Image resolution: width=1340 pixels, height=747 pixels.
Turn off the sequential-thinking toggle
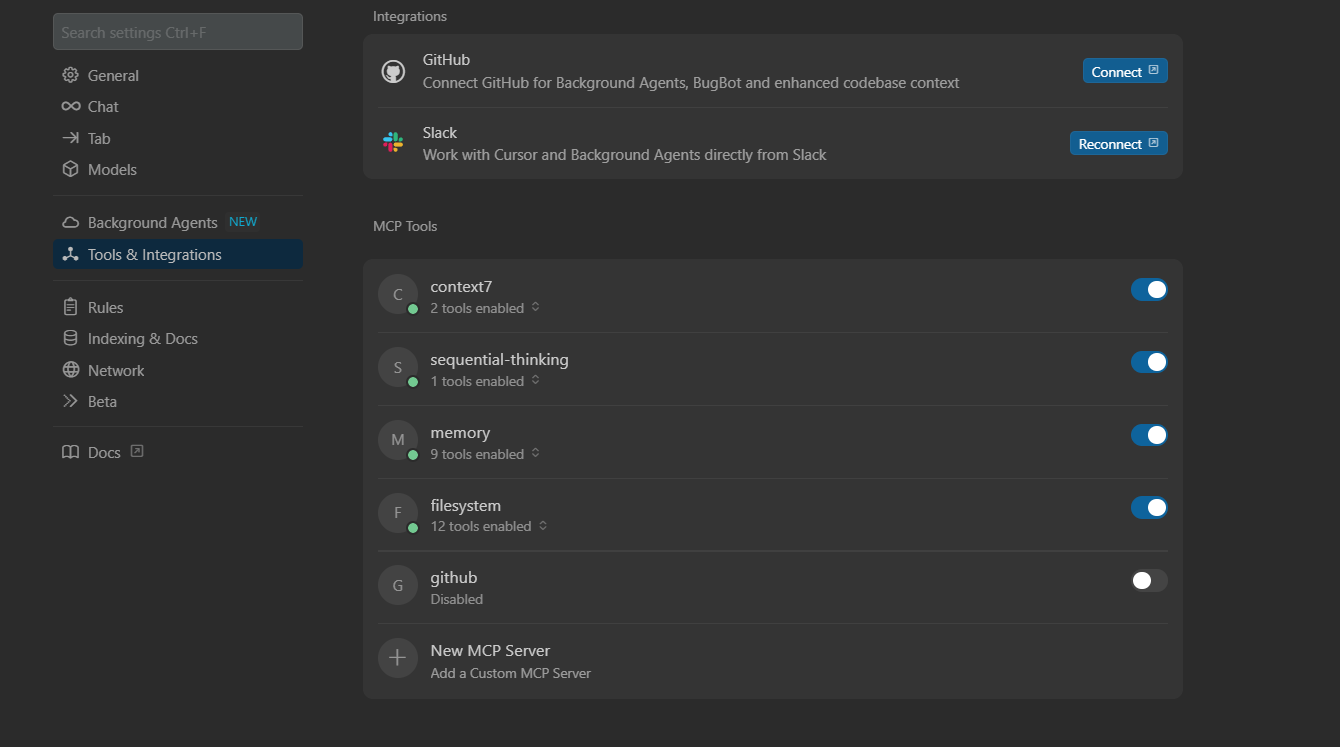[x=1149, y=362]
